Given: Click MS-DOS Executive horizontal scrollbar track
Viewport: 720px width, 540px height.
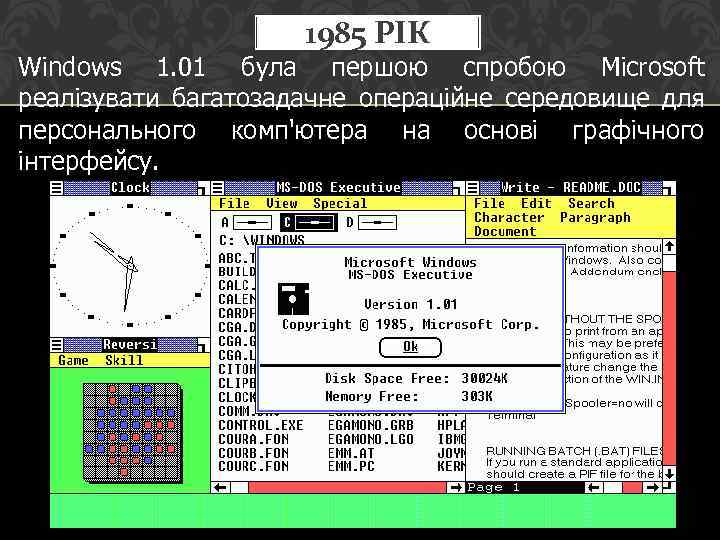Looking at the screenshot, I should tap(347, 488).
